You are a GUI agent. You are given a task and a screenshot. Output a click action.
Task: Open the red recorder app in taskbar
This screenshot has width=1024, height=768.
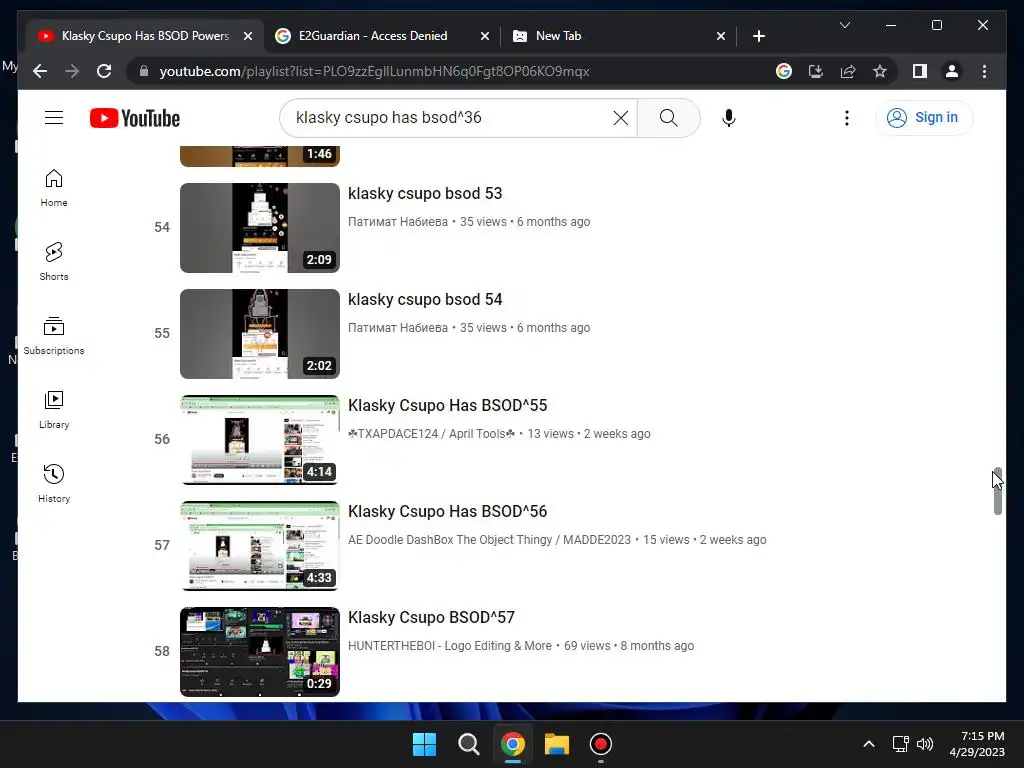pyautogui.click(x=601, y=744)
